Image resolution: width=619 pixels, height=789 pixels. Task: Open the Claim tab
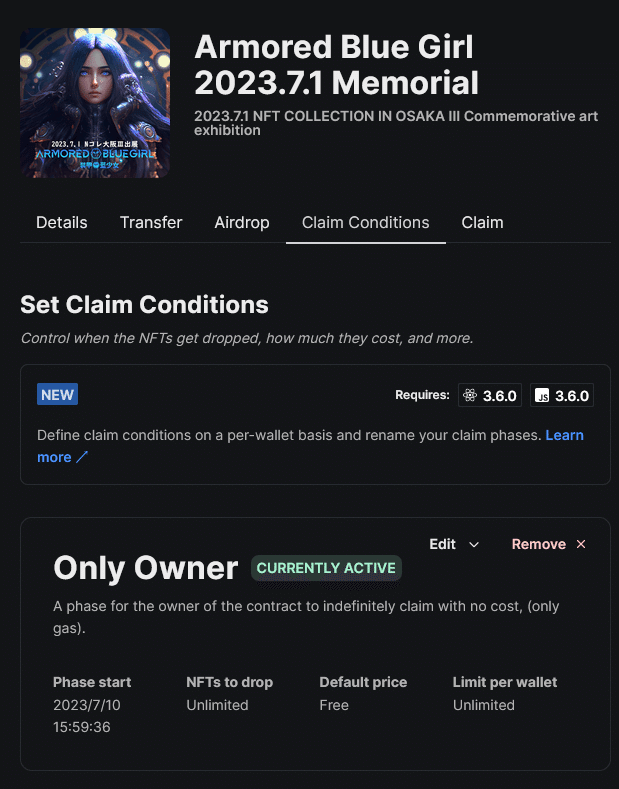[482, 222]
